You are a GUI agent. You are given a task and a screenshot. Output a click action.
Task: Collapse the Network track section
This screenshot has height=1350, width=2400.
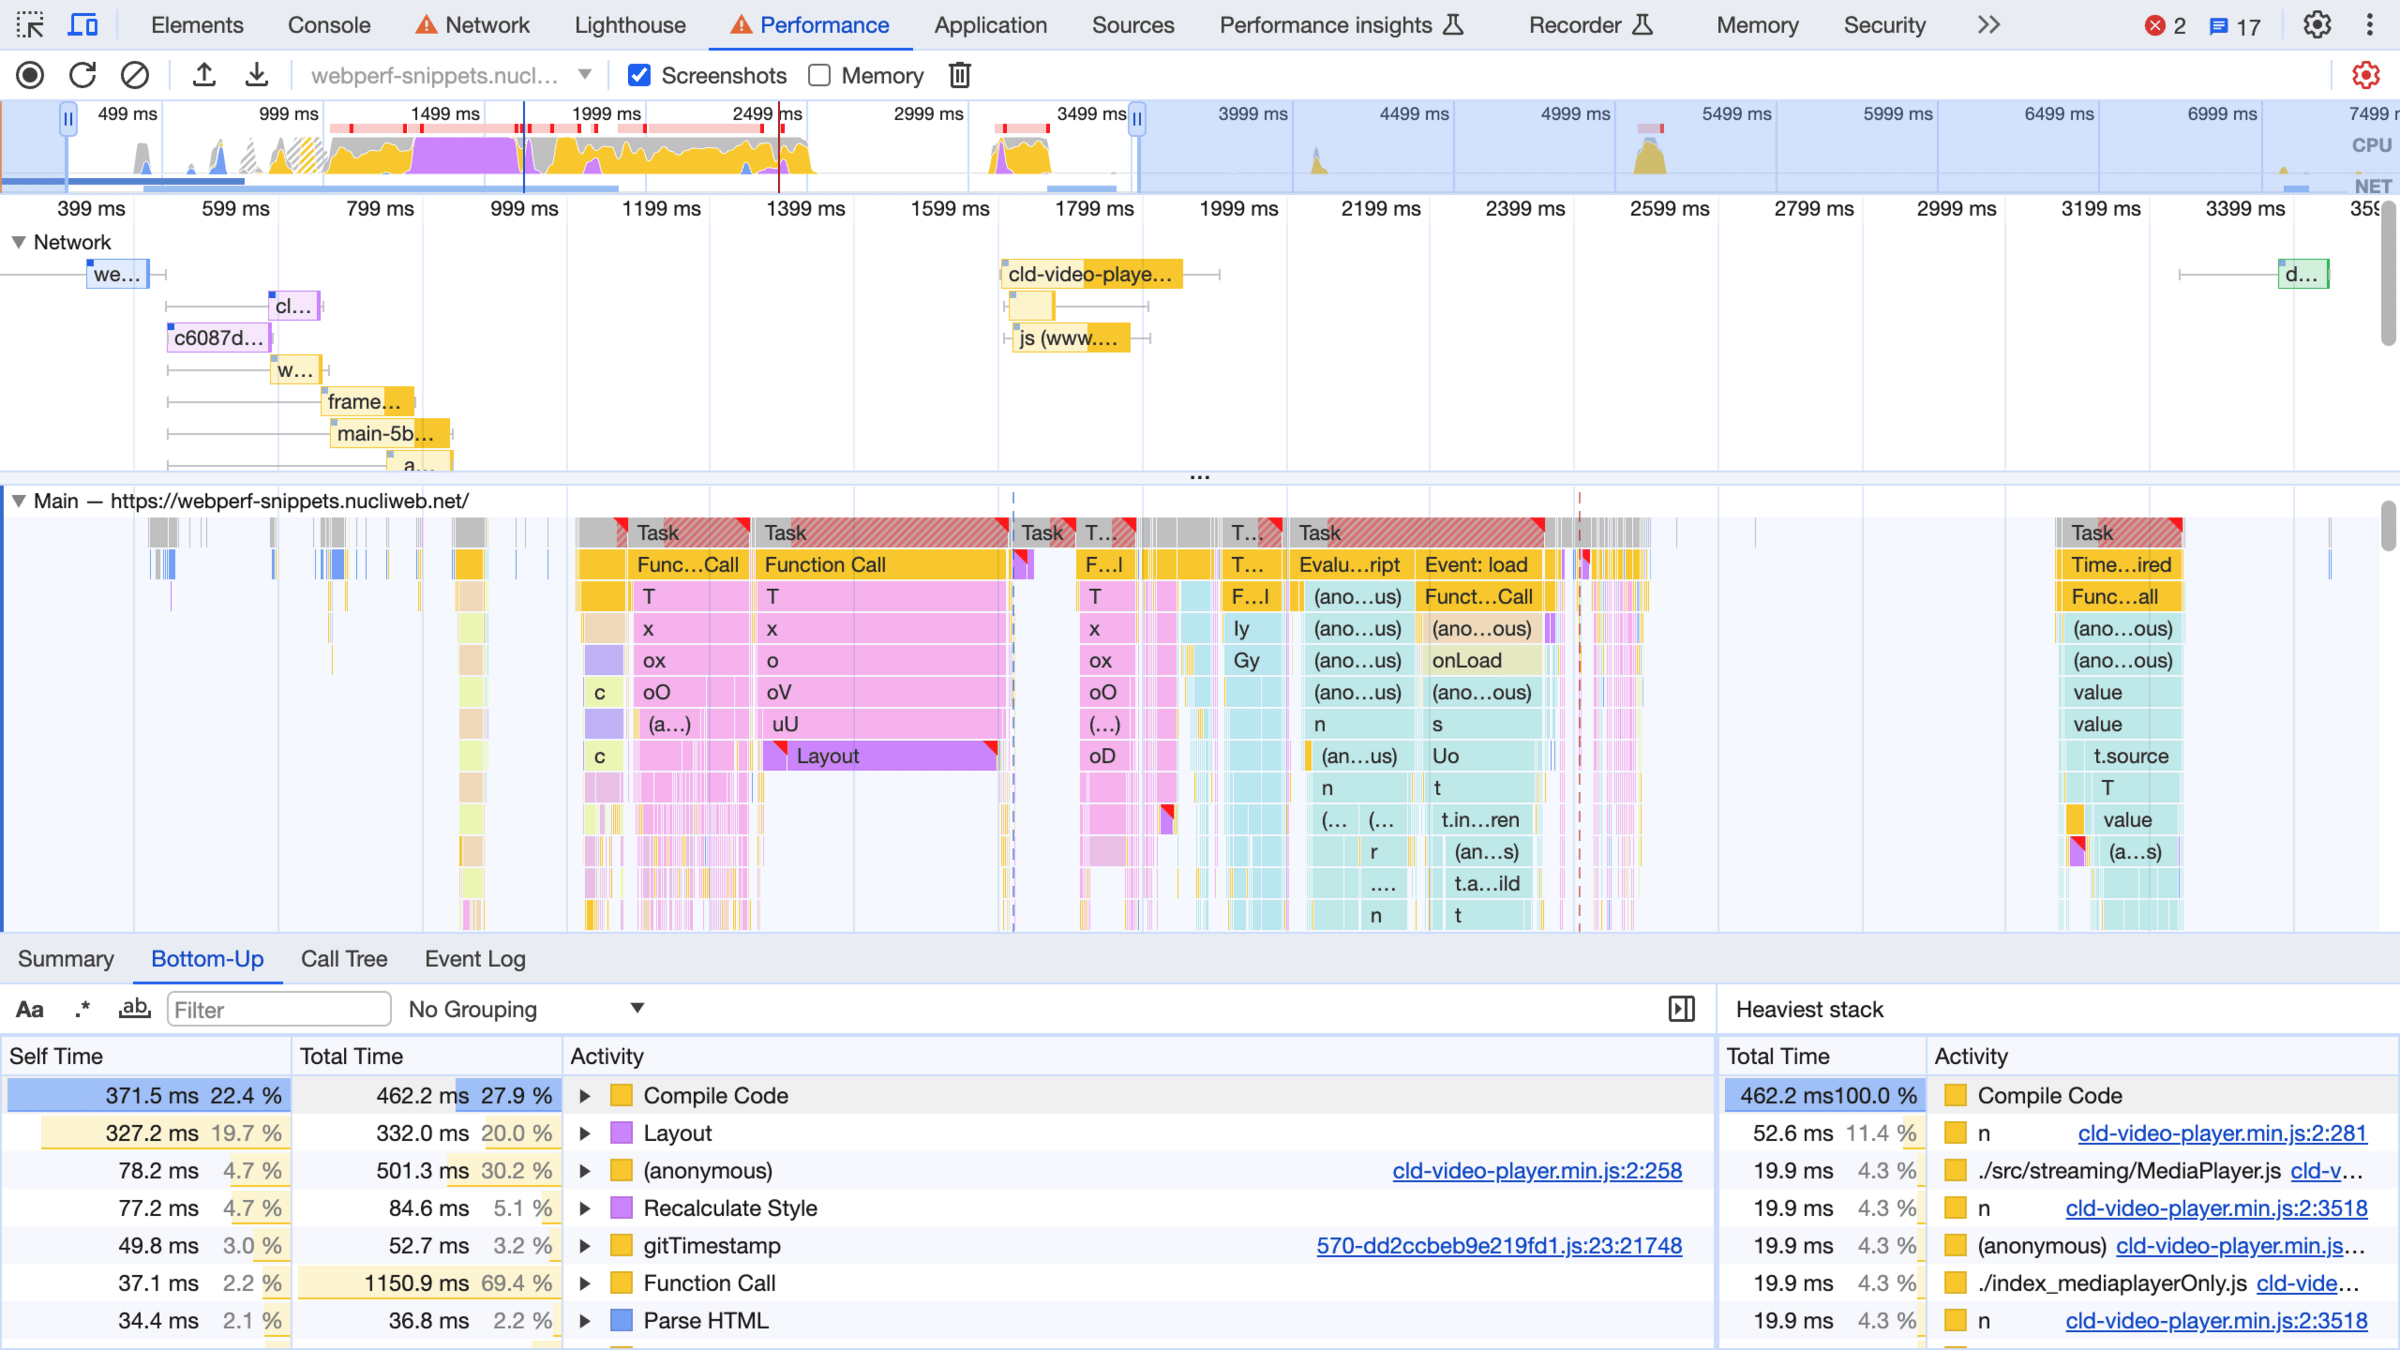(18, 242)
